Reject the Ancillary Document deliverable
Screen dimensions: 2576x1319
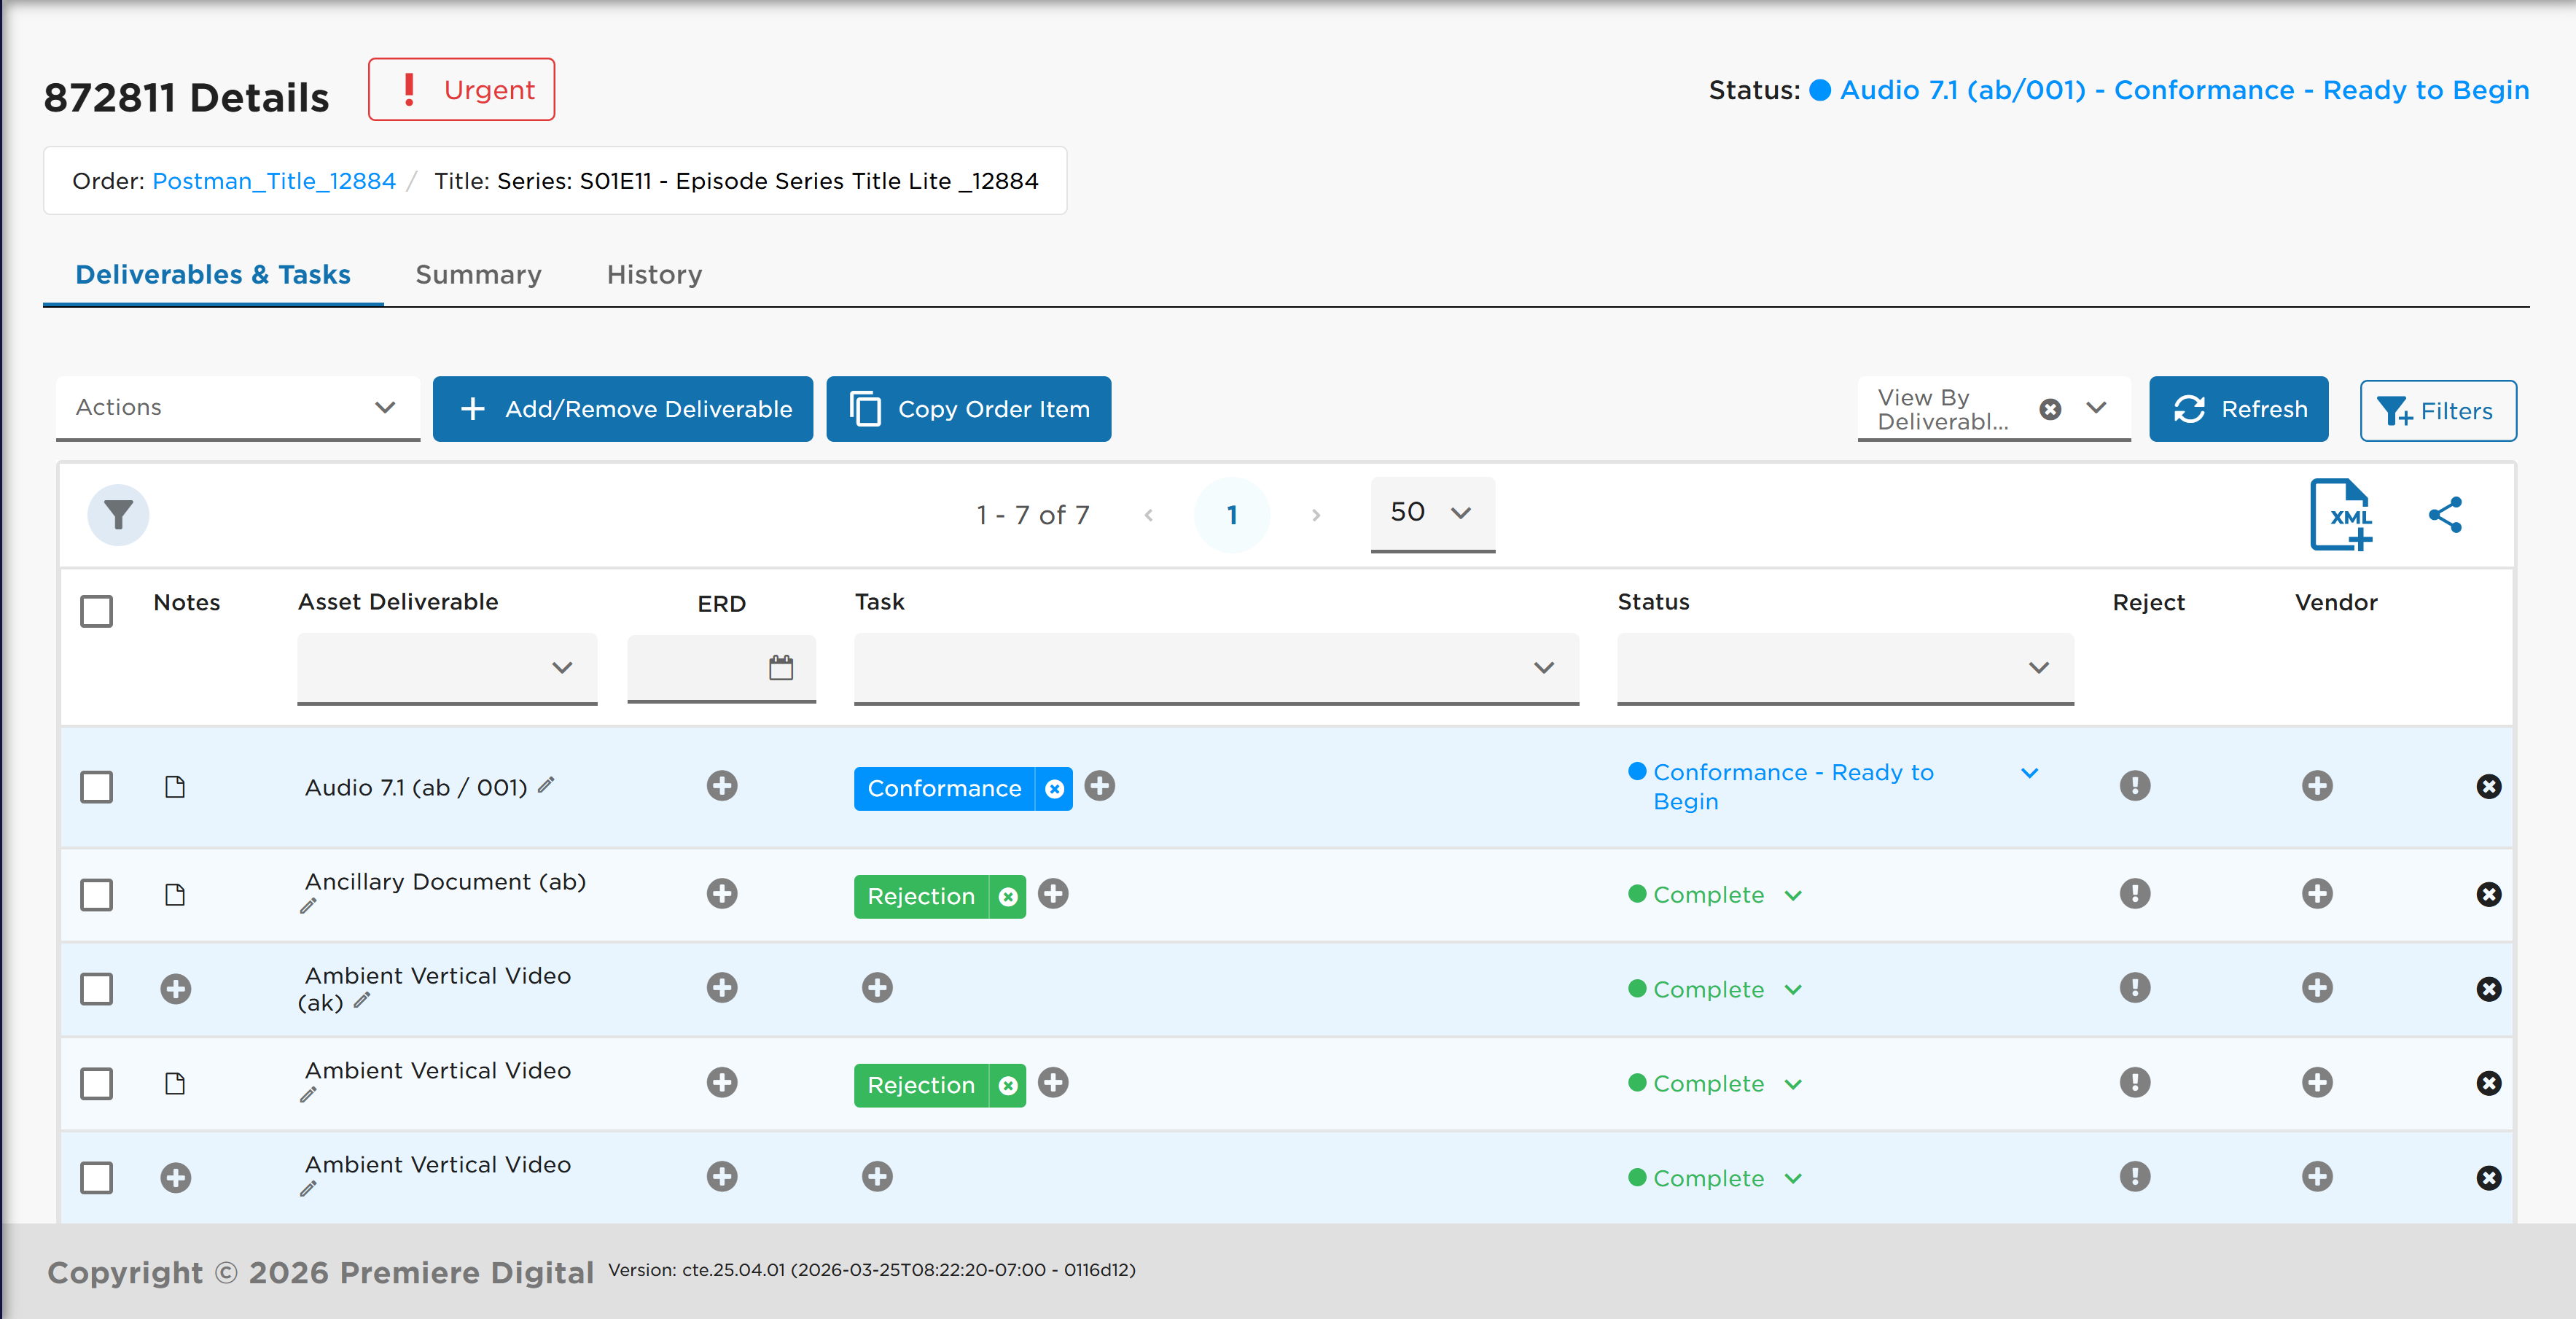[x=2135, y=894]
